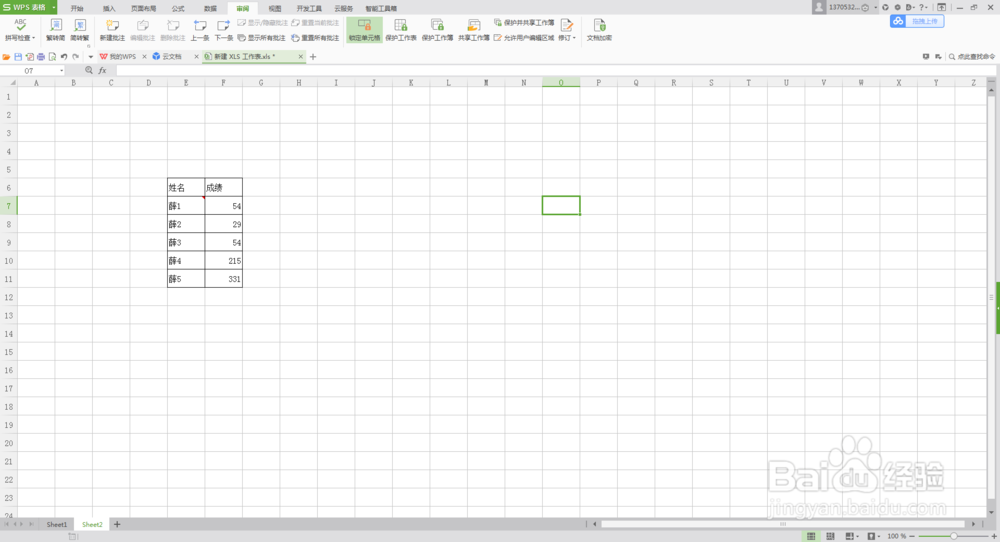
Task: Click the save icon in quick toolbar
Action: pos(18,57)
